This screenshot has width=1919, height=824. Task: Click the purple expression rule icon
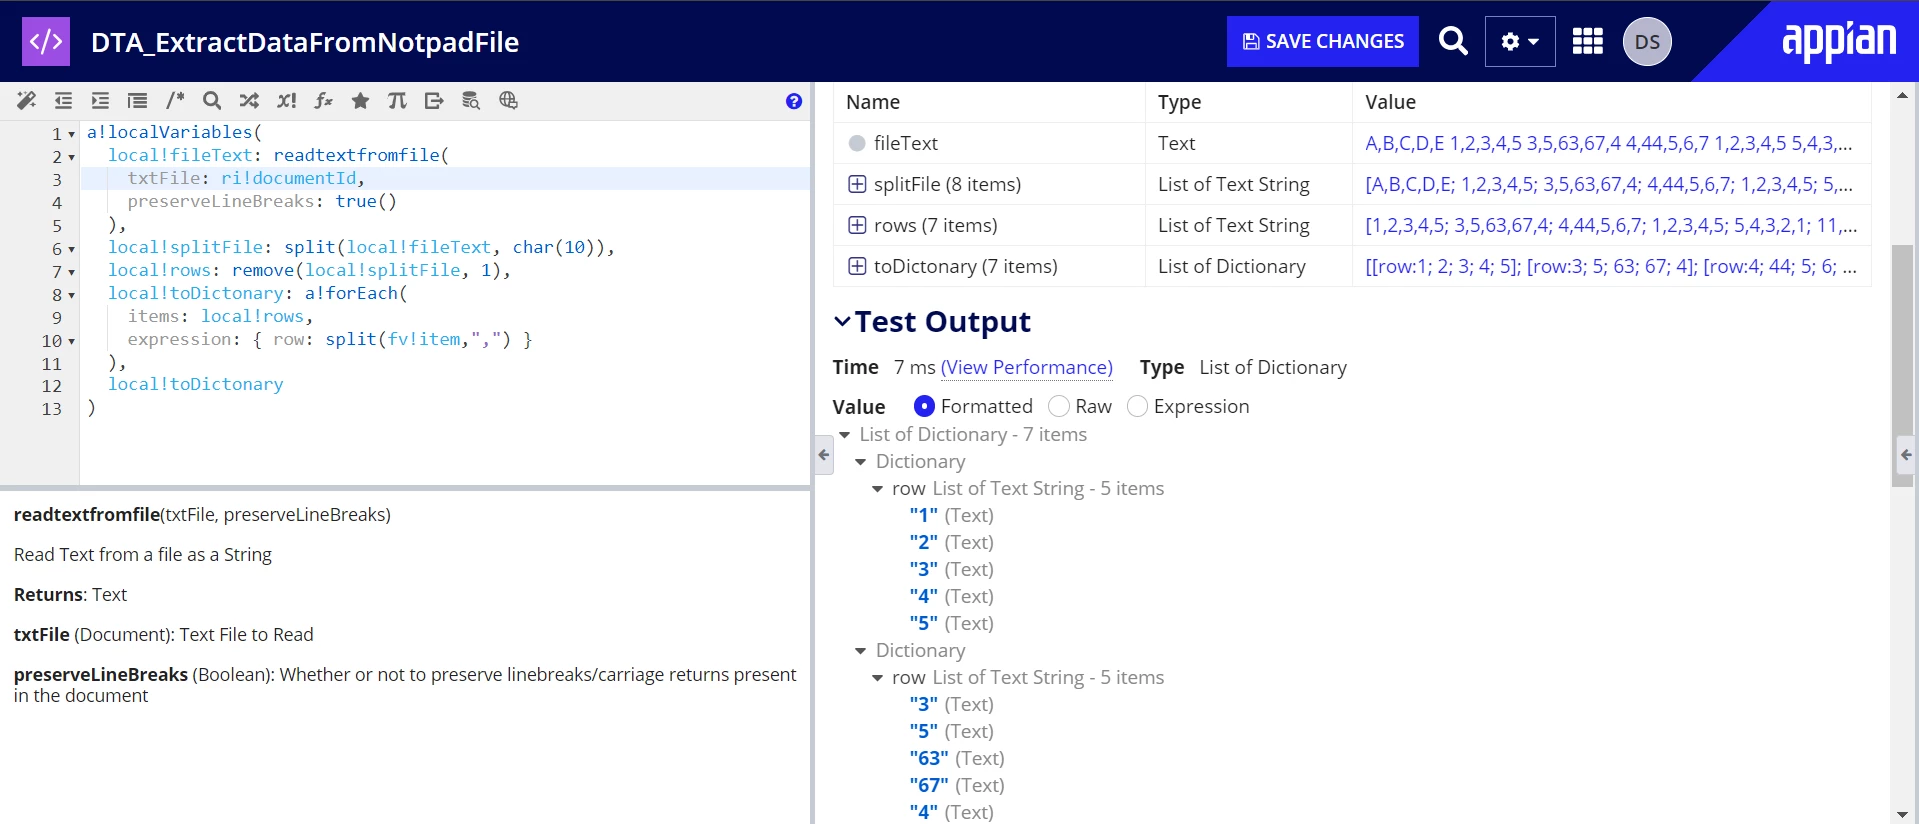click(46, 41)
